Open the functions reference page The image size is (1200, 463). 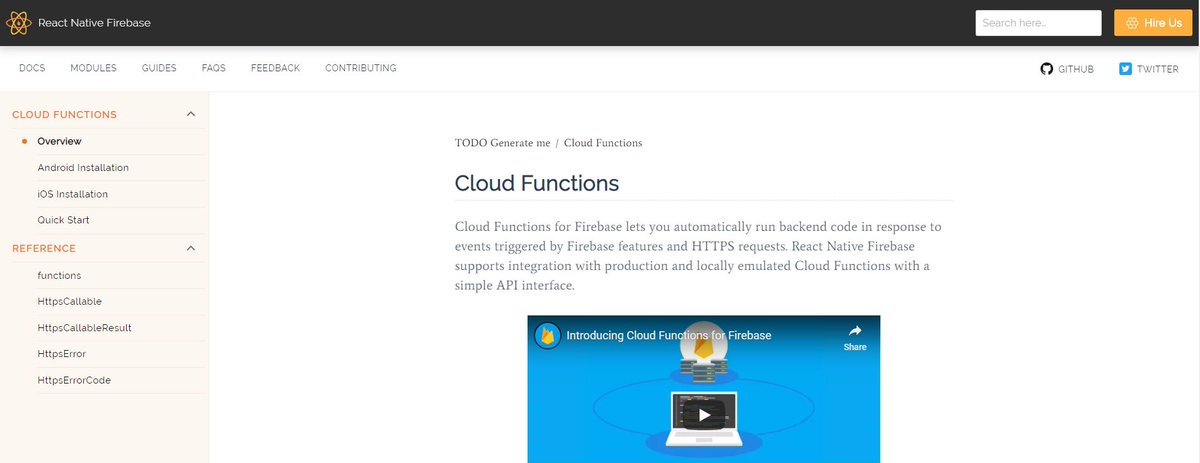(x=59, y=275)
